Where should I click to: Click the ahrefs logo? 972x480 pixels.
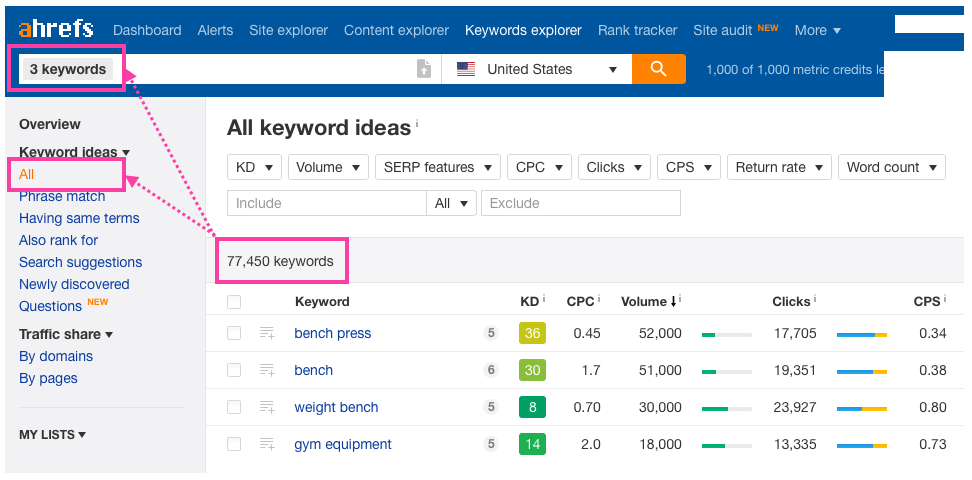[56, 29]
